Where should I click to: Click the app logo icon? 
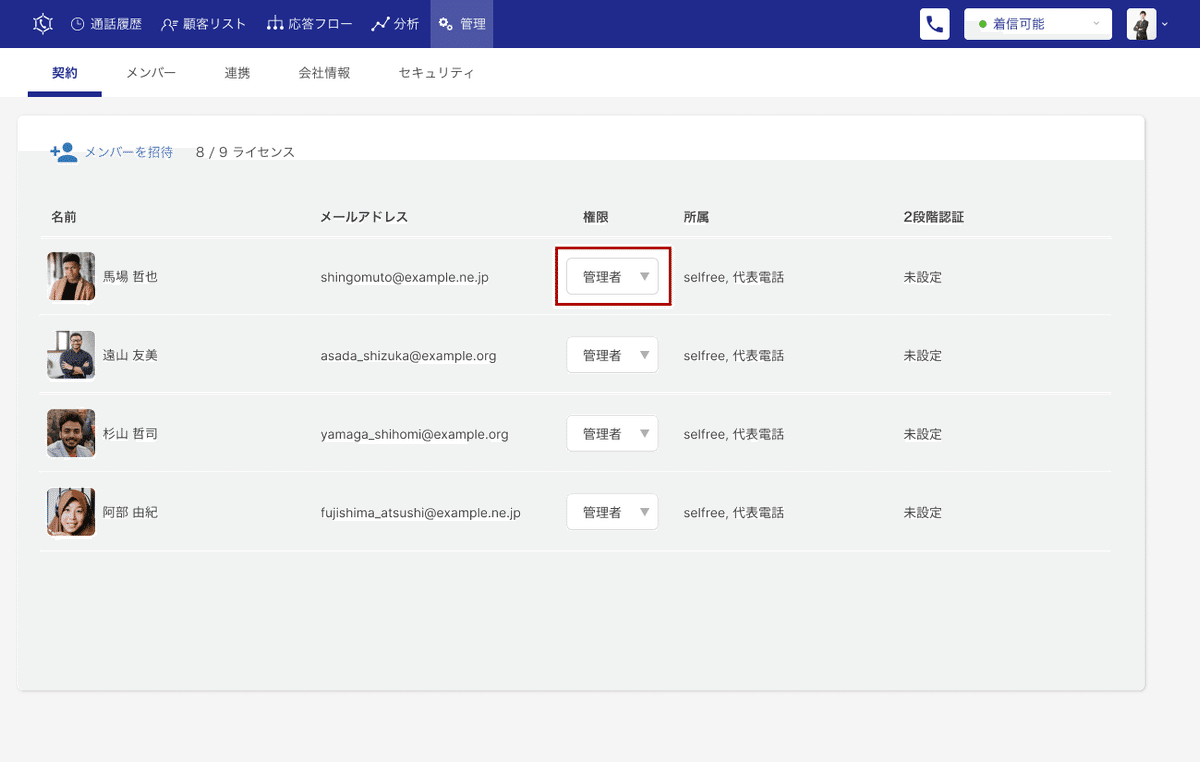[41, 24]
